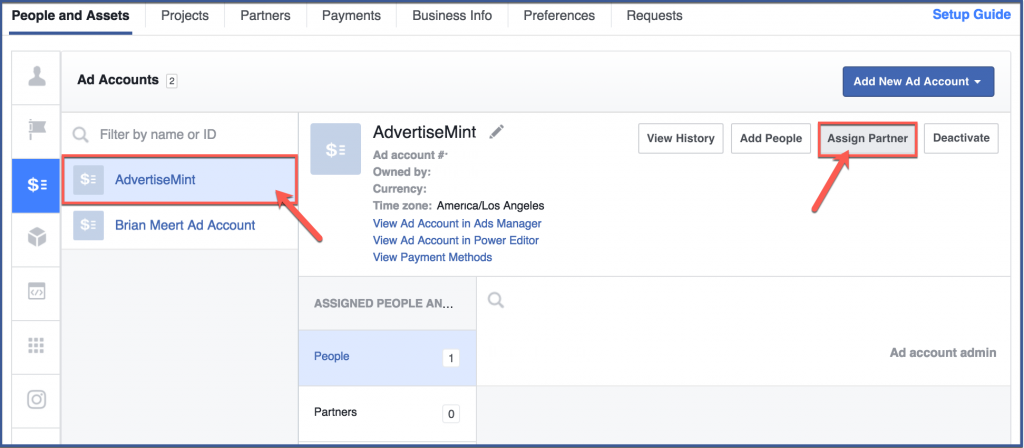
Task: Open the Product Catalogs cube icon
Action: tap(36, 238)
